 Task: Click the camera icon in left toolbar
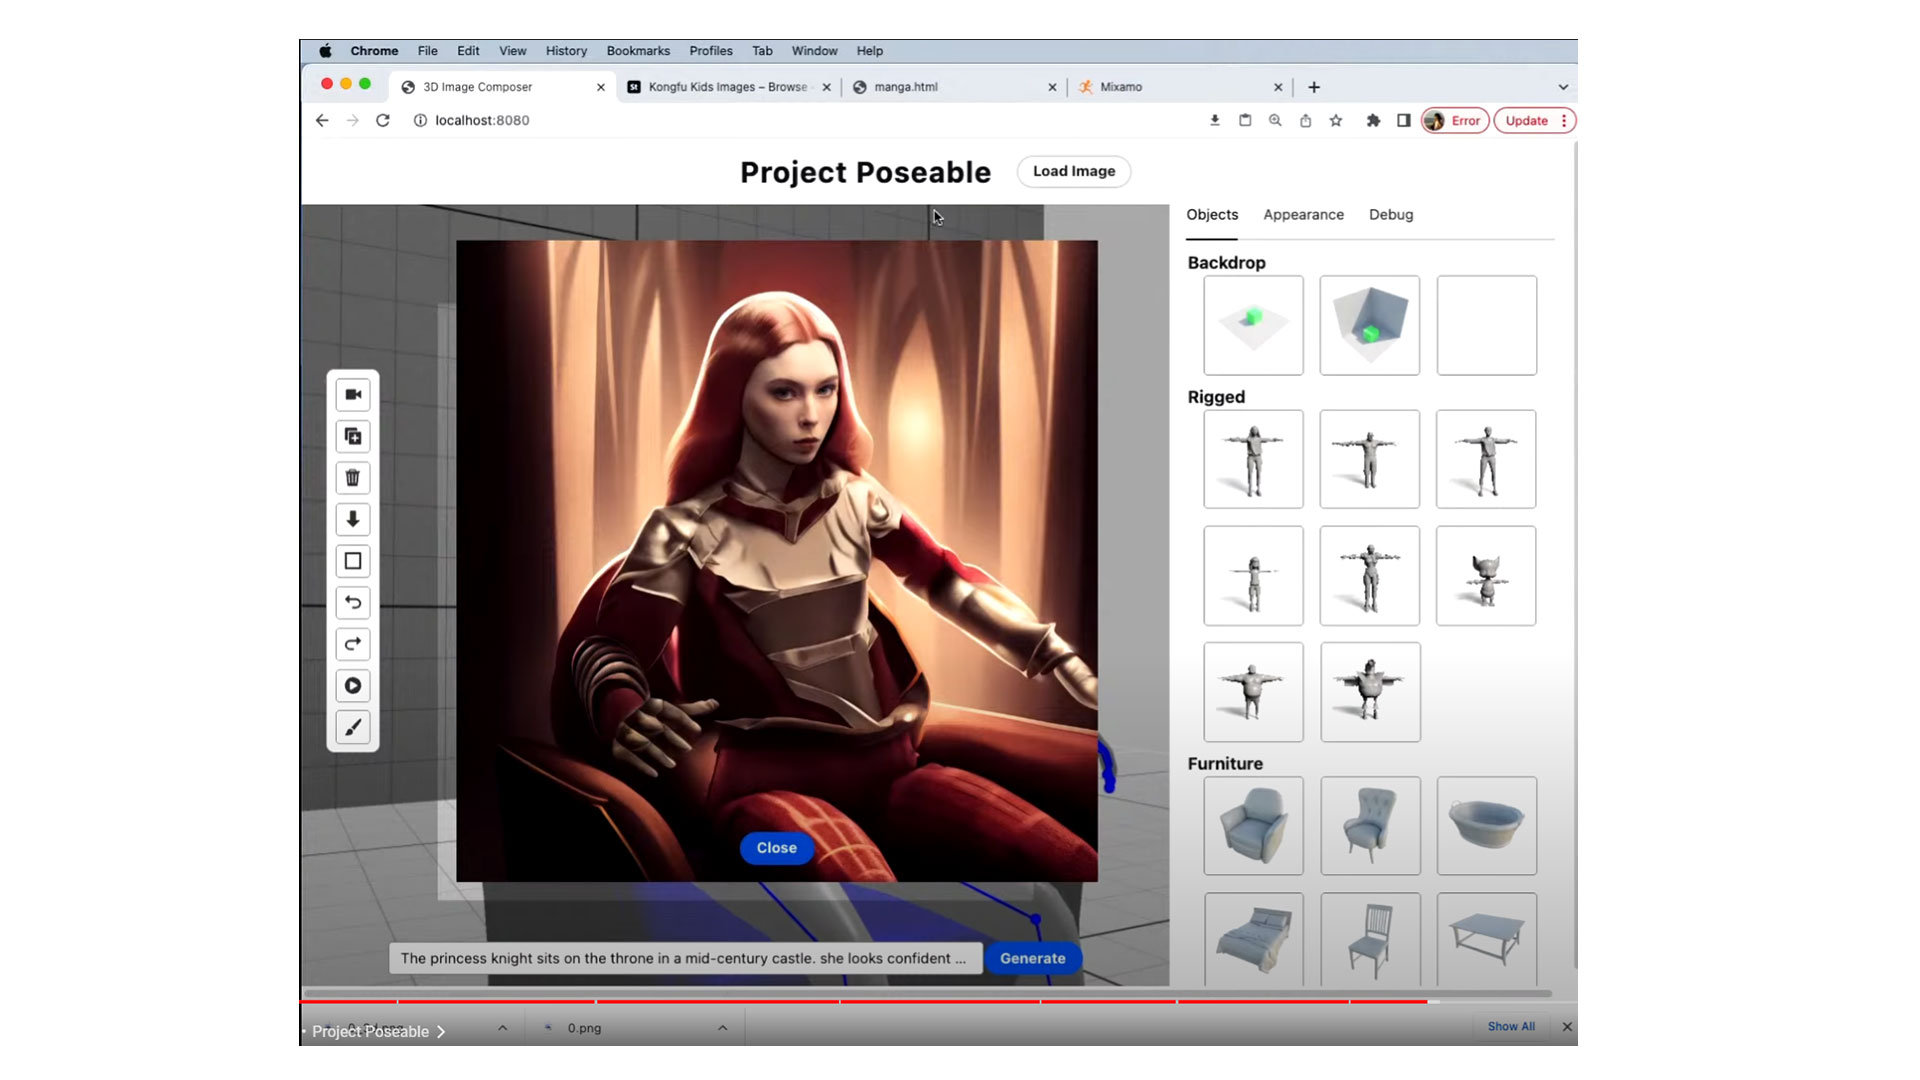[x=353, y=395]
